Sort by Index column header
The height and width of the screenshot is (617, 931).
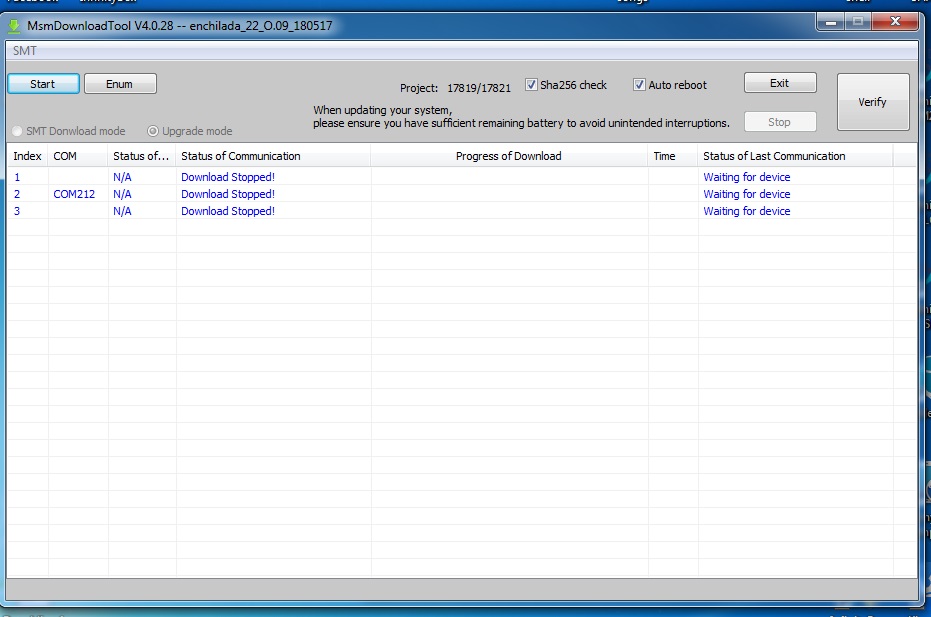point(27,156)
